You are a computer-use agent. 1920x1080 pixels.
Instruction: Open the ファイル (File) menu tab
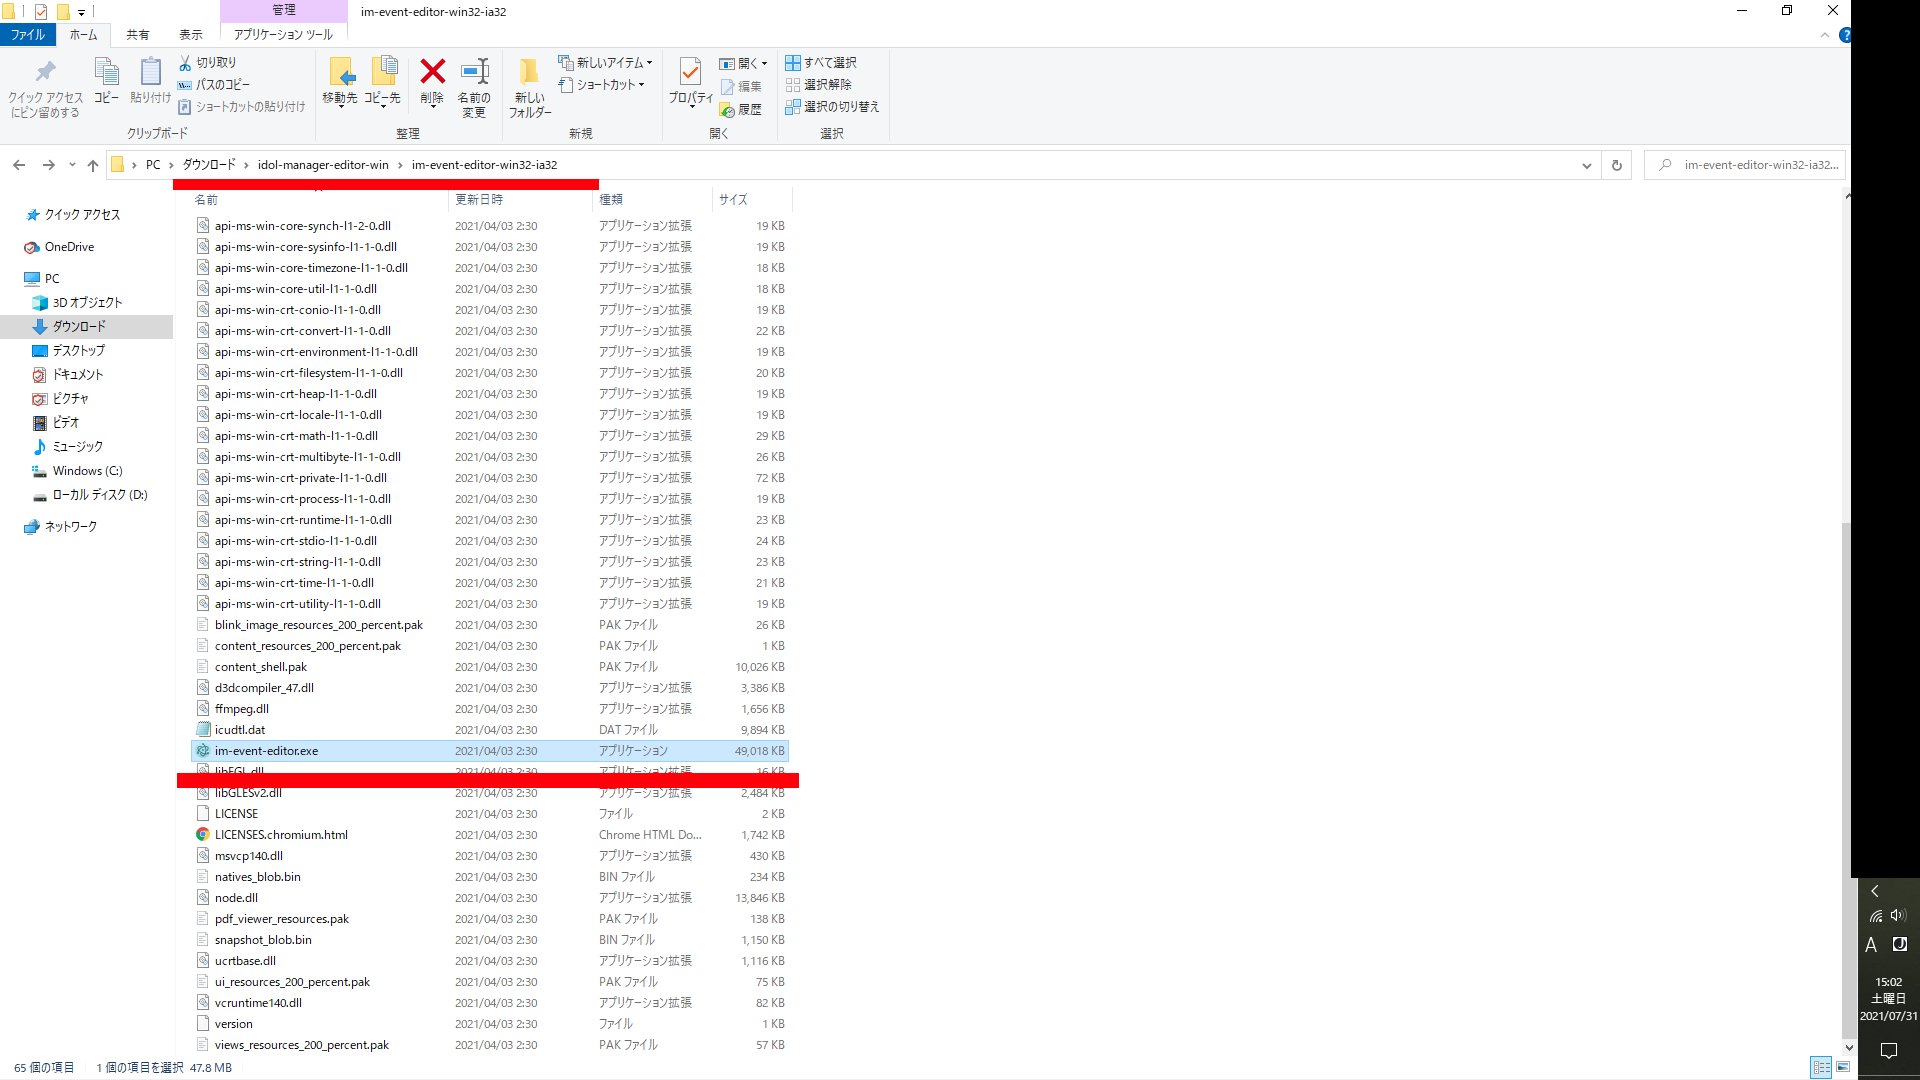pyautogui.click(x=28, y=35)
